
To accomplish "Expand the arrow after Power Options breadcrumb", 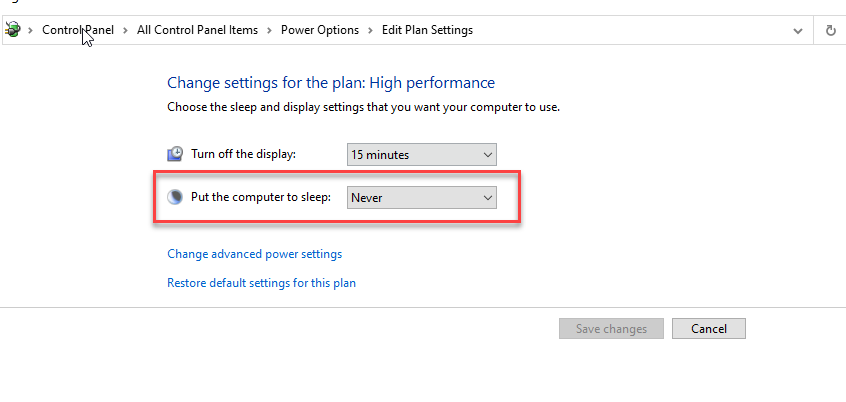I will click(x=370, y=30).
